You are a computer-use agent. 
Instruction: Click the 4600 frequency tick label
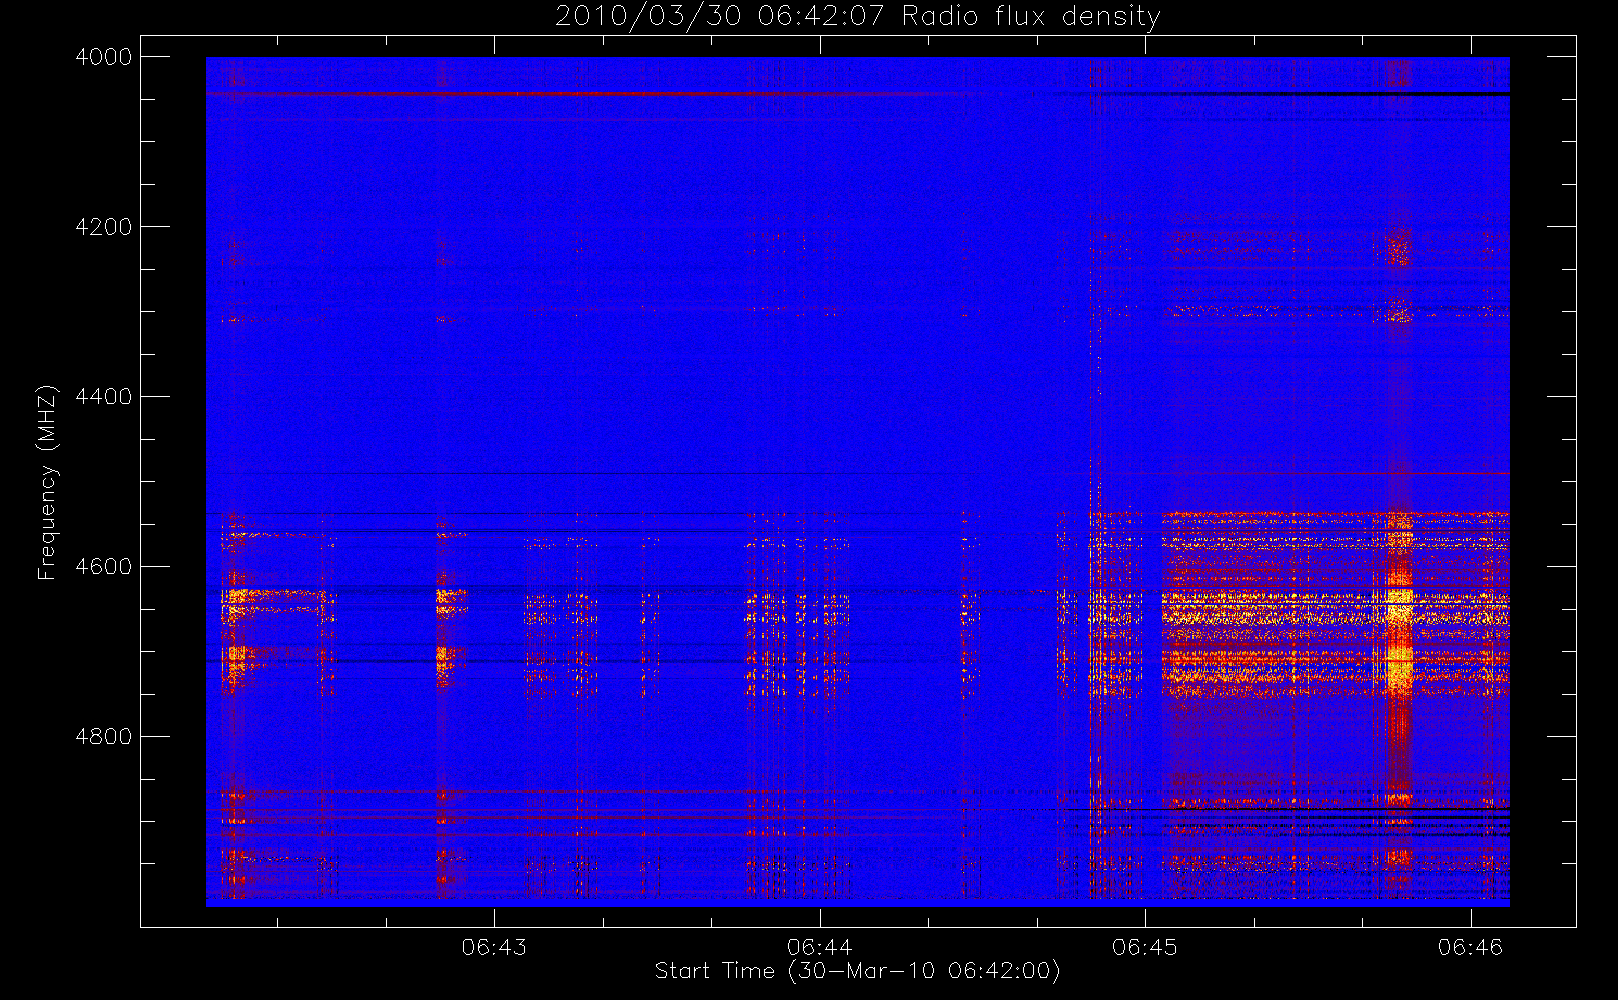104,567
